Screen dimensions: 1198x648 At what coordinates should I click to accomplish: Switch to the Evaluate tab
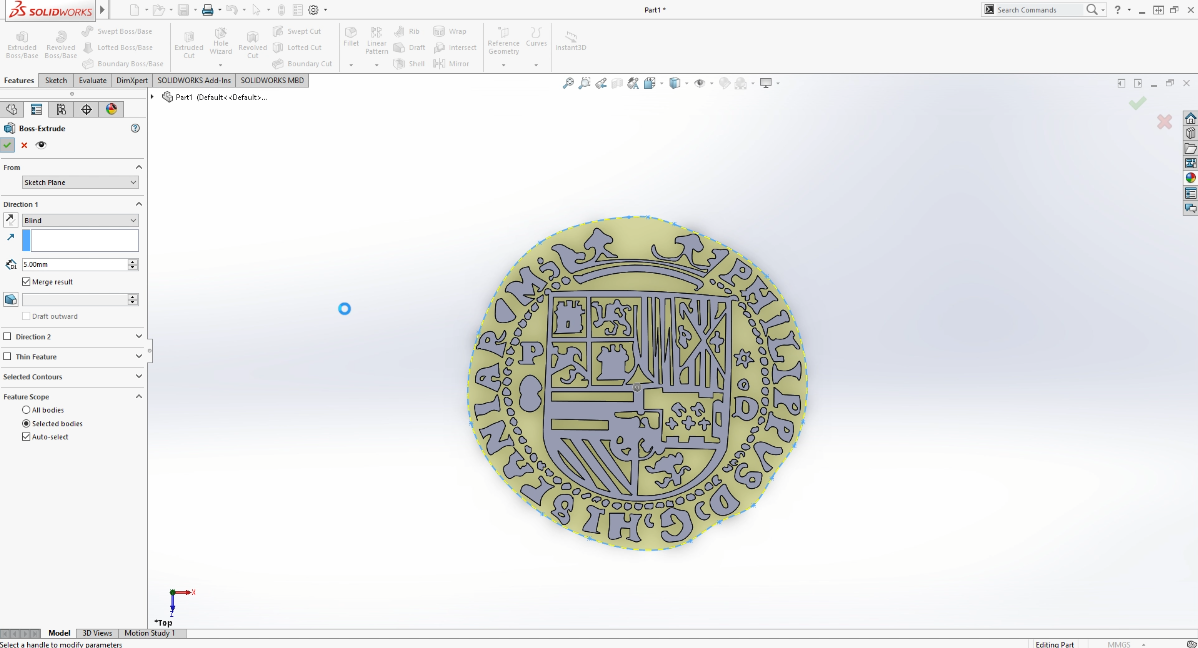tap(92, 80)
